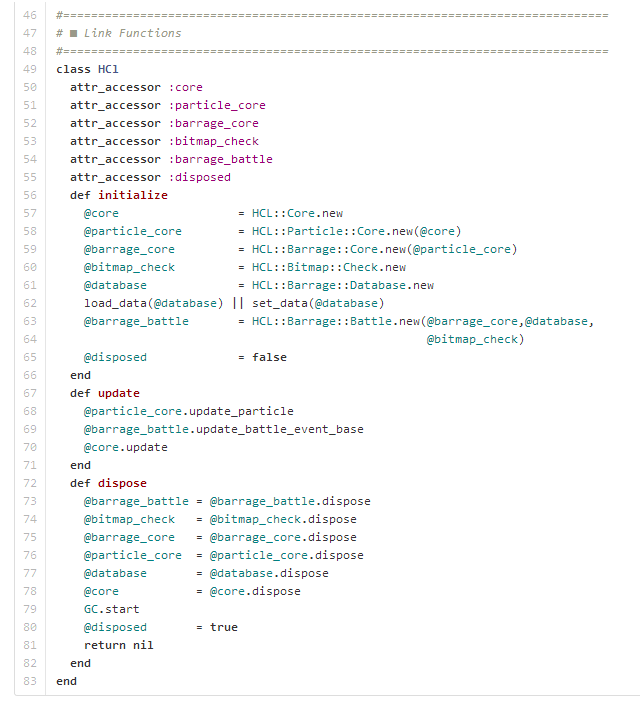
Task: Click line number 71 in the gutter
Action: (x=30, y=465)
